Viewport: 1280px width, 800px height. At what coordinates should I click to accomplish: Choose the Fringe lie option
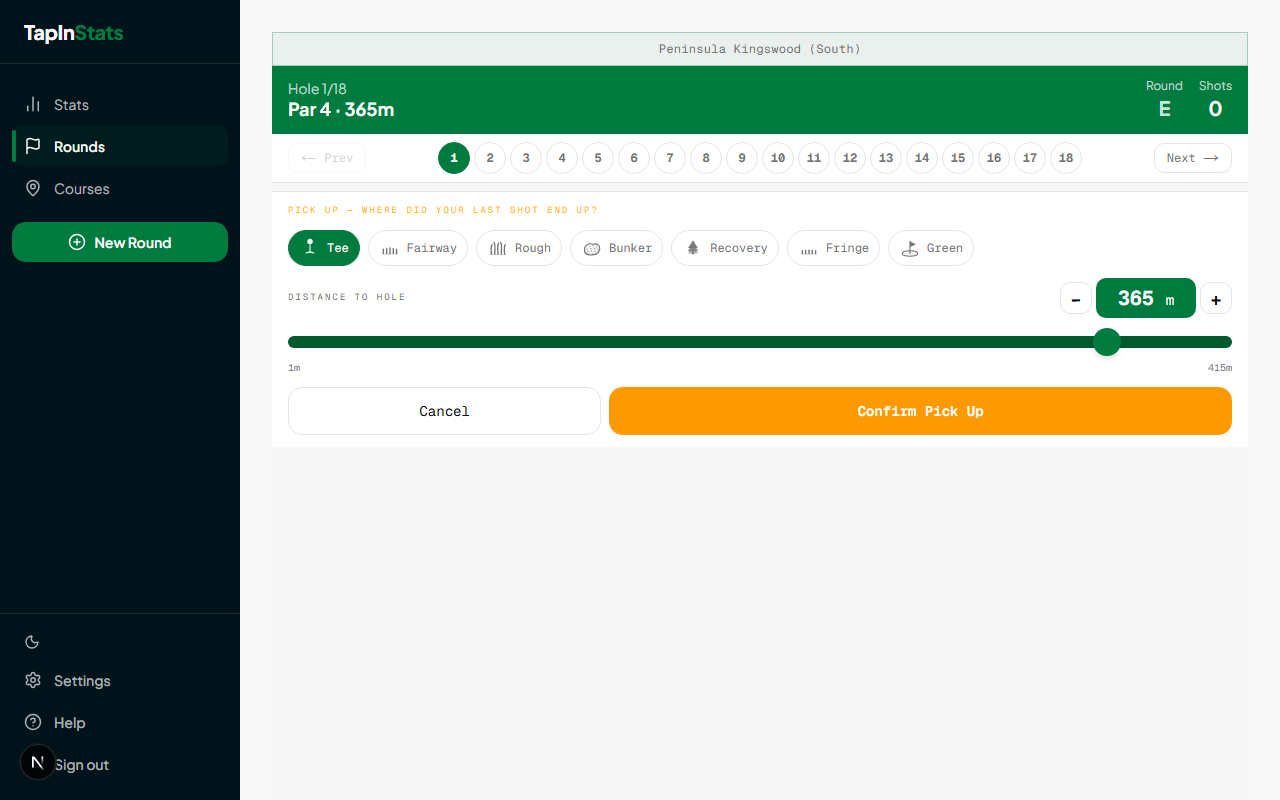833,248
